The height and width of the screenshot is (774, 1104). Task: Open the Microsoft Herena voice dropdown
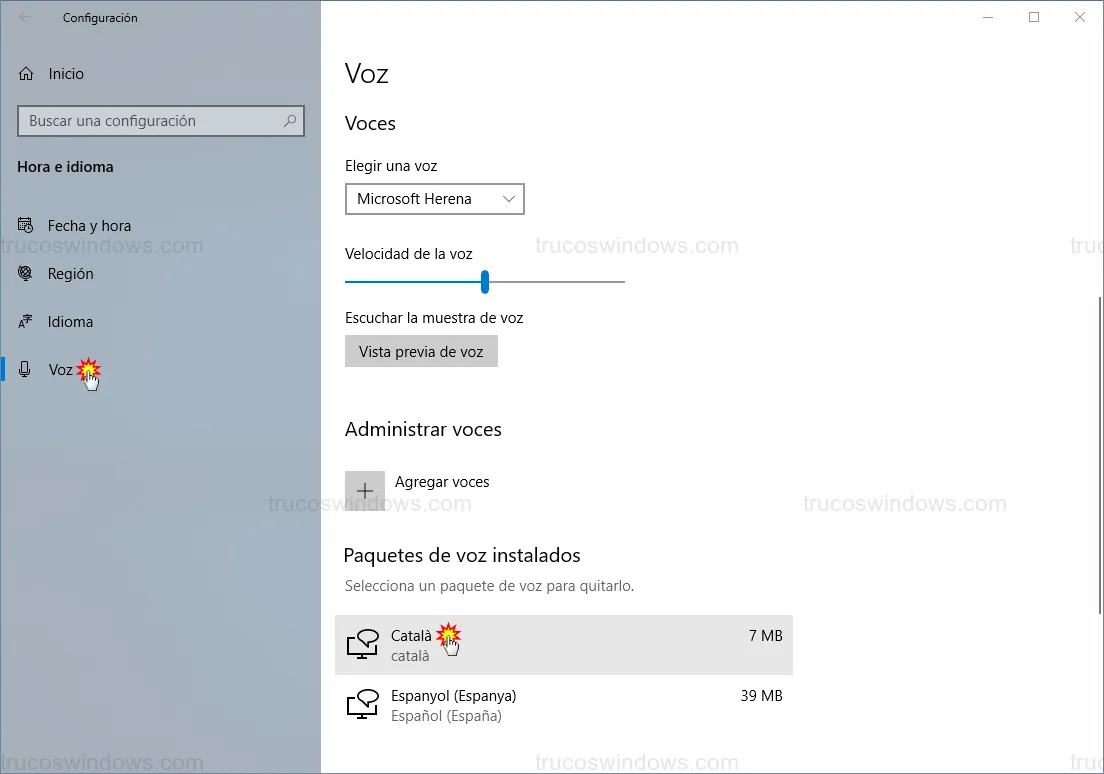pyautogui.click(x=435, y=199)
